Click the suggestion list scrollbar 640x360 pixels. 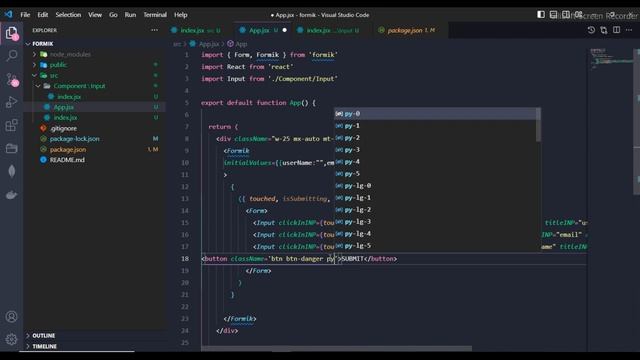pos(538,125)
